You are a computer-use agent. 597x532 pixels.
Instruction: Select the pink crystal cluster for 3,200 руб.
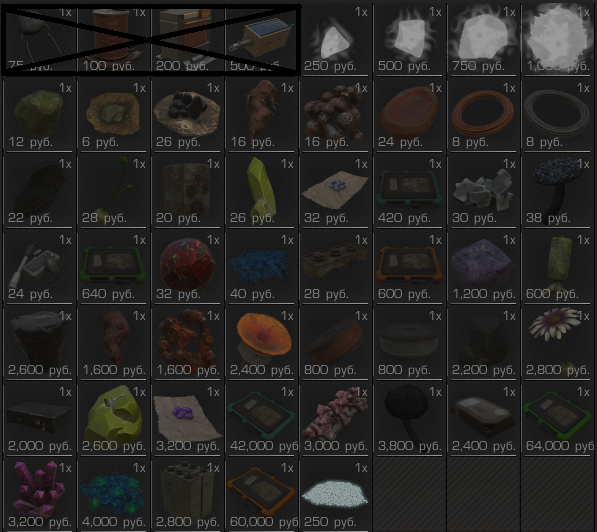[40, 495]
